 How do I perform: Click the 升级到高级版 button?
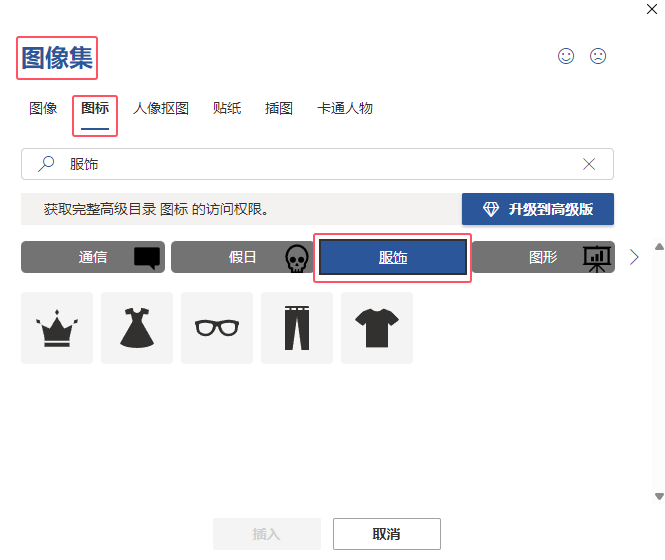(538, 209)
